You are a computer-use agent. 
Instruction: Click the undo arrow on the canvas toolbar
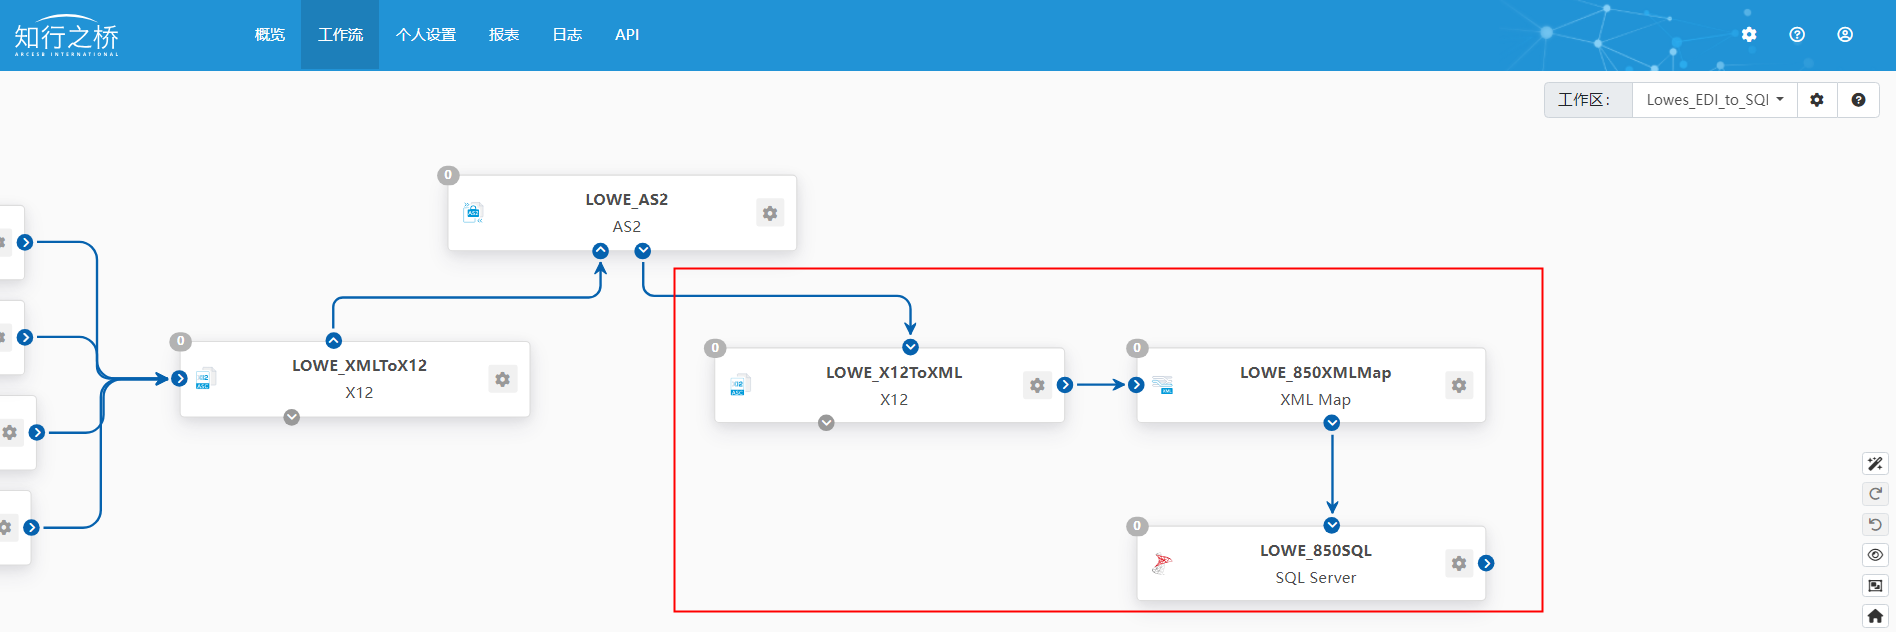[1875, 525]
